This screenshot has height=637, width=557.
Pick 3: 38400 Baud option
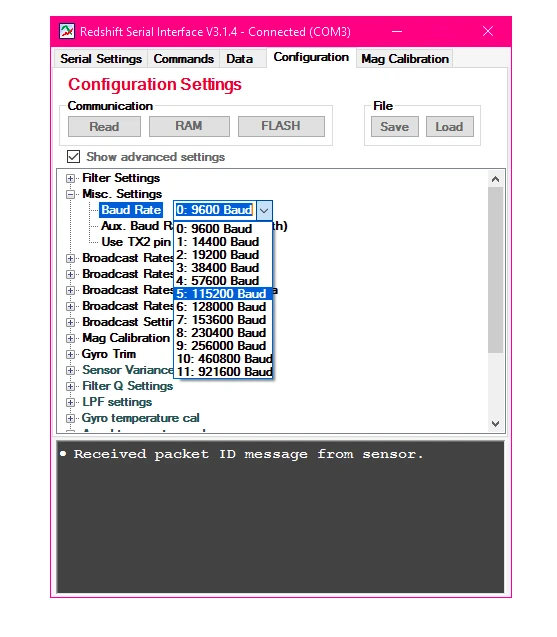[223, 268]
